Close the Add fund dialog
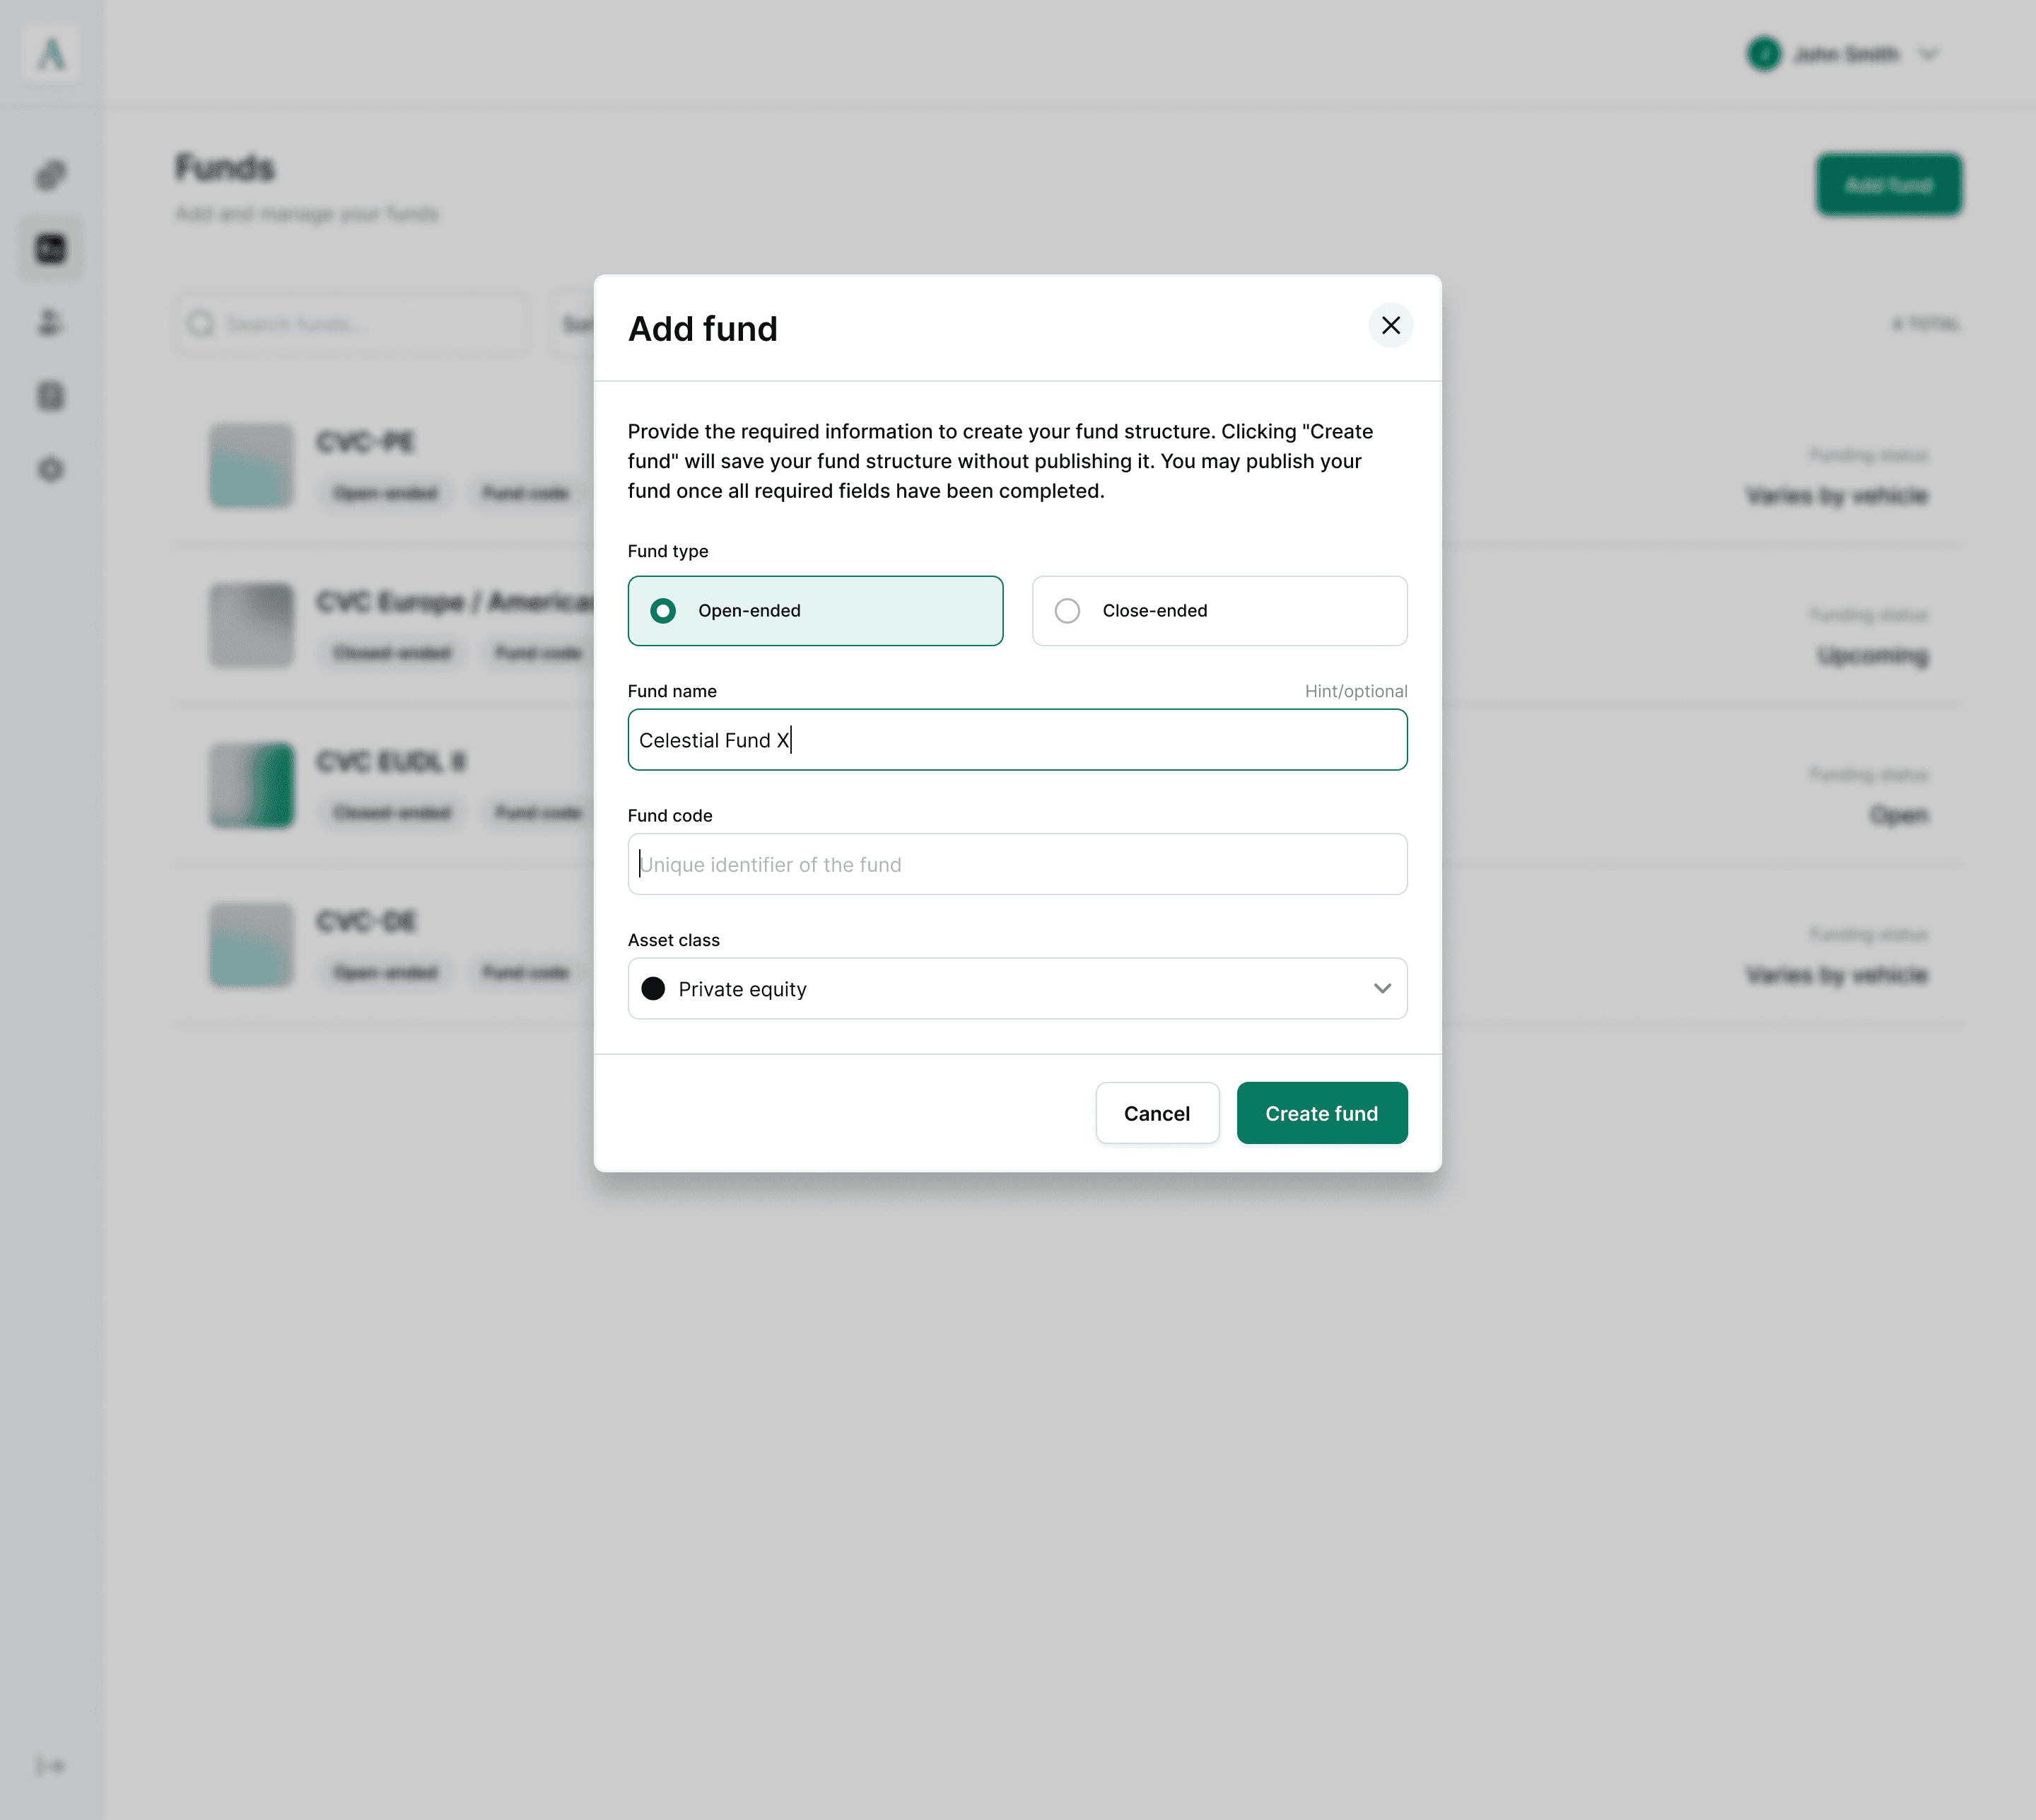The width and height of the screenshot is (2036, 1820). [x=1390, y=326]
